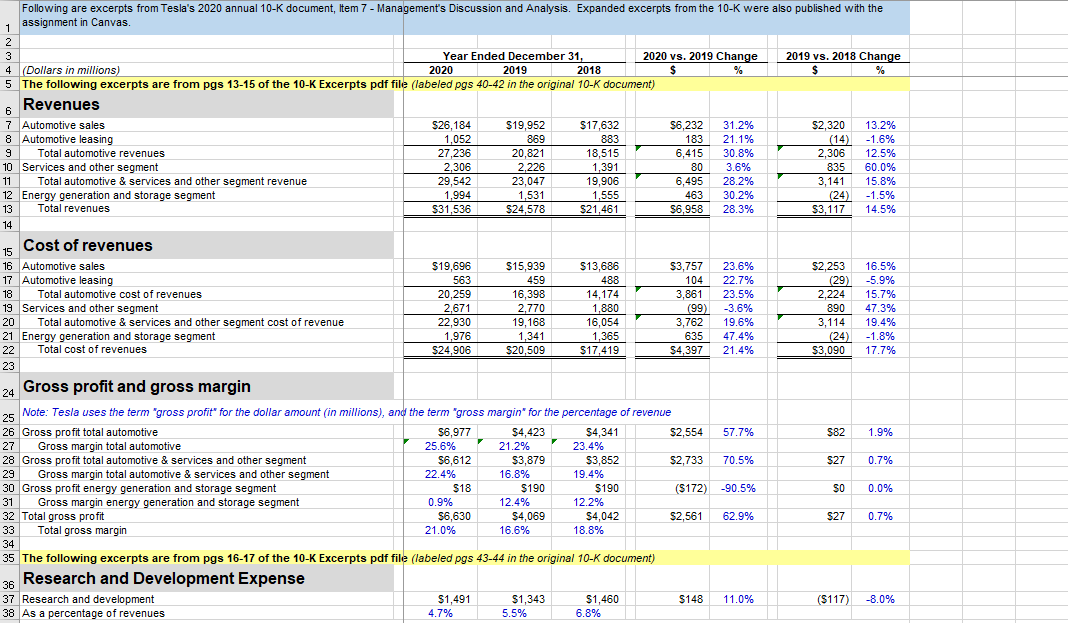Select the yellow note about pgs 13-15 excerpts
The width and height of the screenshot is (1068, 623).
coord(200,83)
